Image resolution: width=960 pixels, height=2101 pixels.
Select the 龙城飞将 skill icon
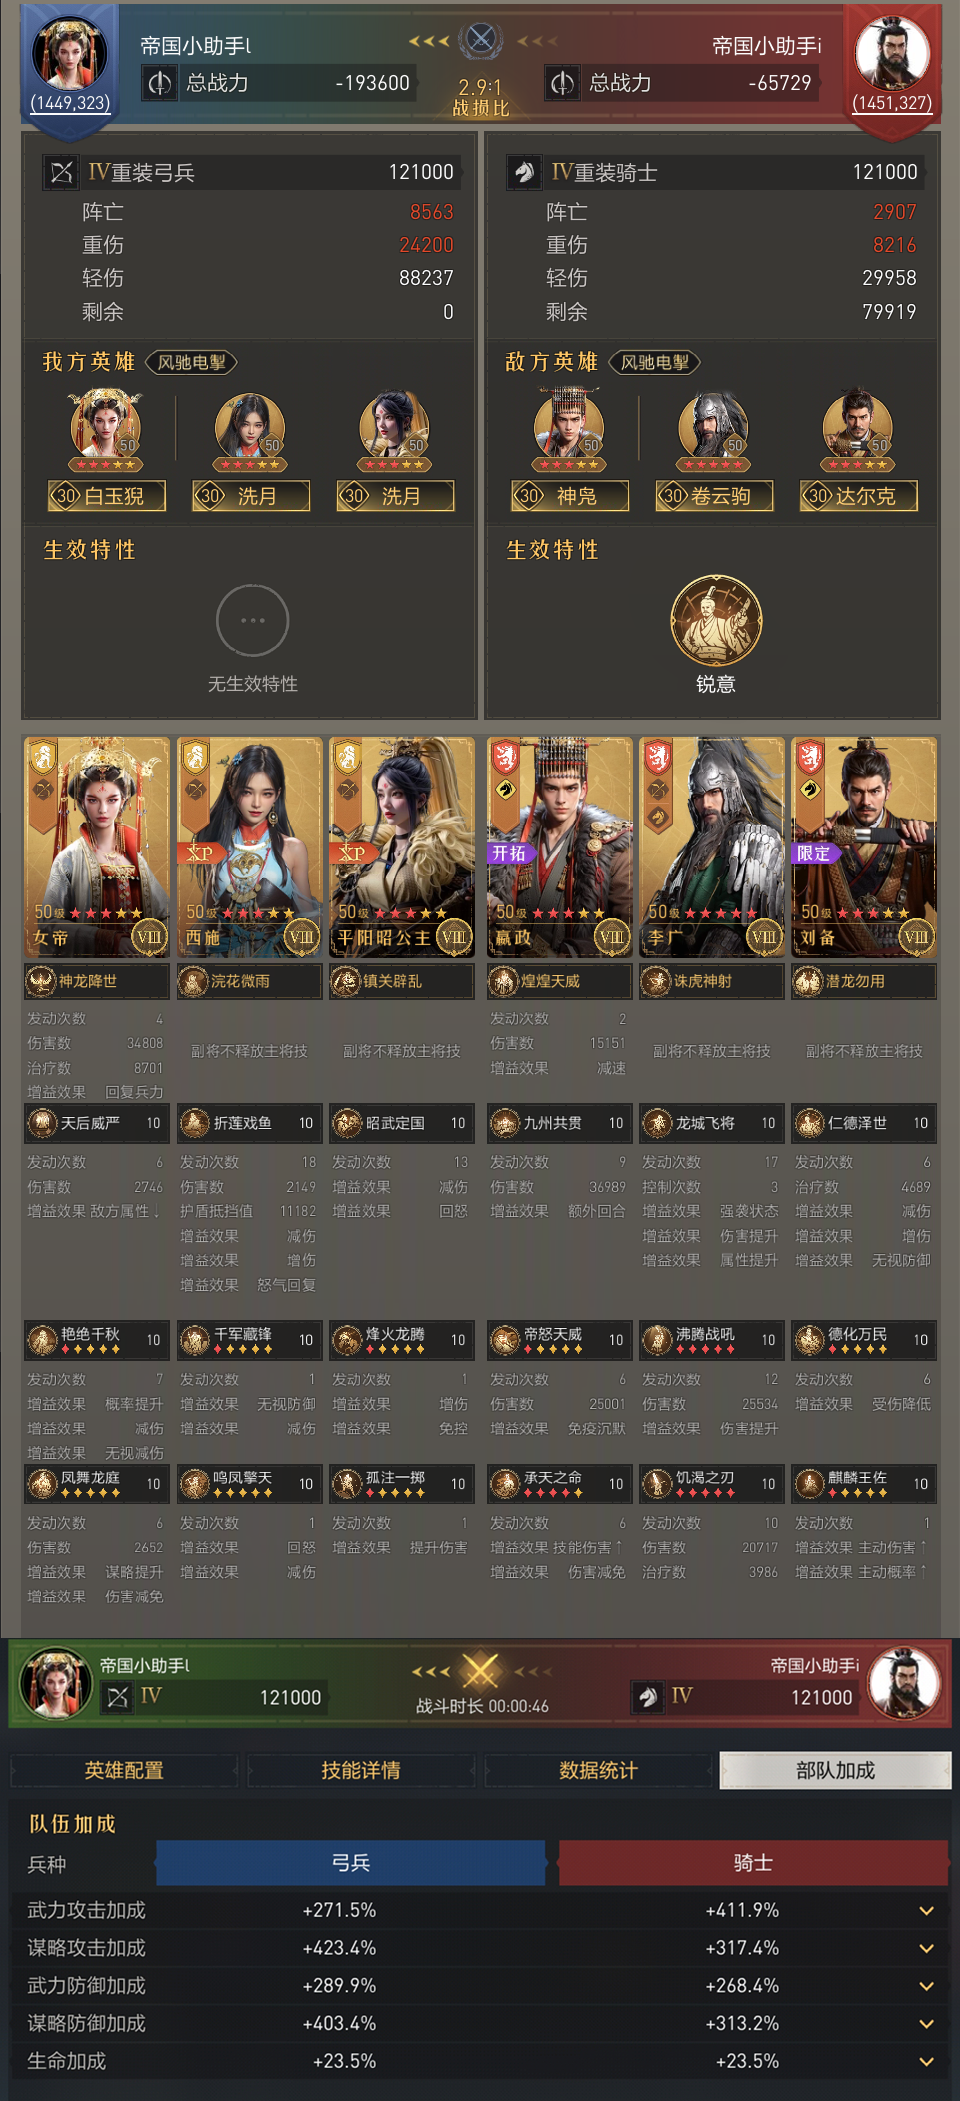(656, 1124)
